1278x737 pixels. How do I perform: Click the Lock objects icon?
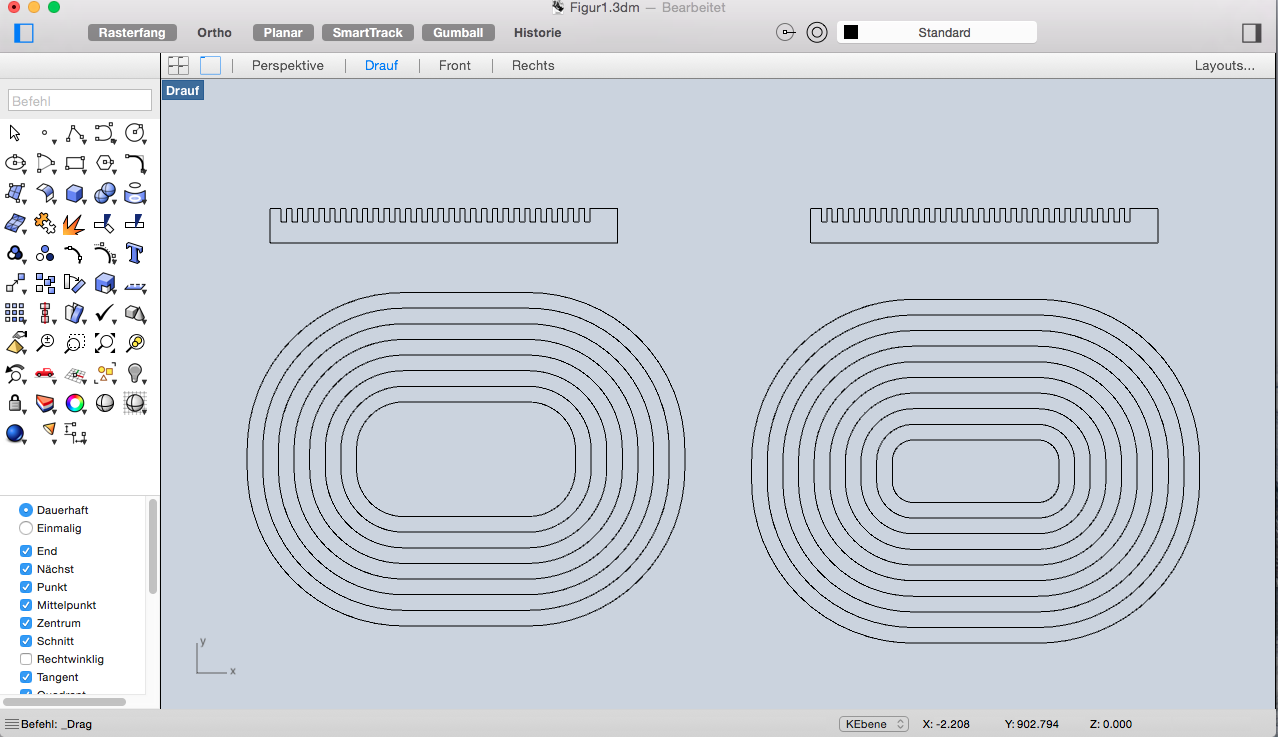coord(15,403)
